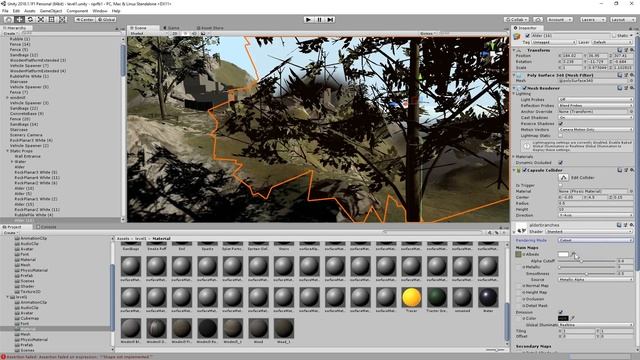The image size is (640, 360).
Task: Open the Reflection Probes dropdown
Action: coord(596,105)
